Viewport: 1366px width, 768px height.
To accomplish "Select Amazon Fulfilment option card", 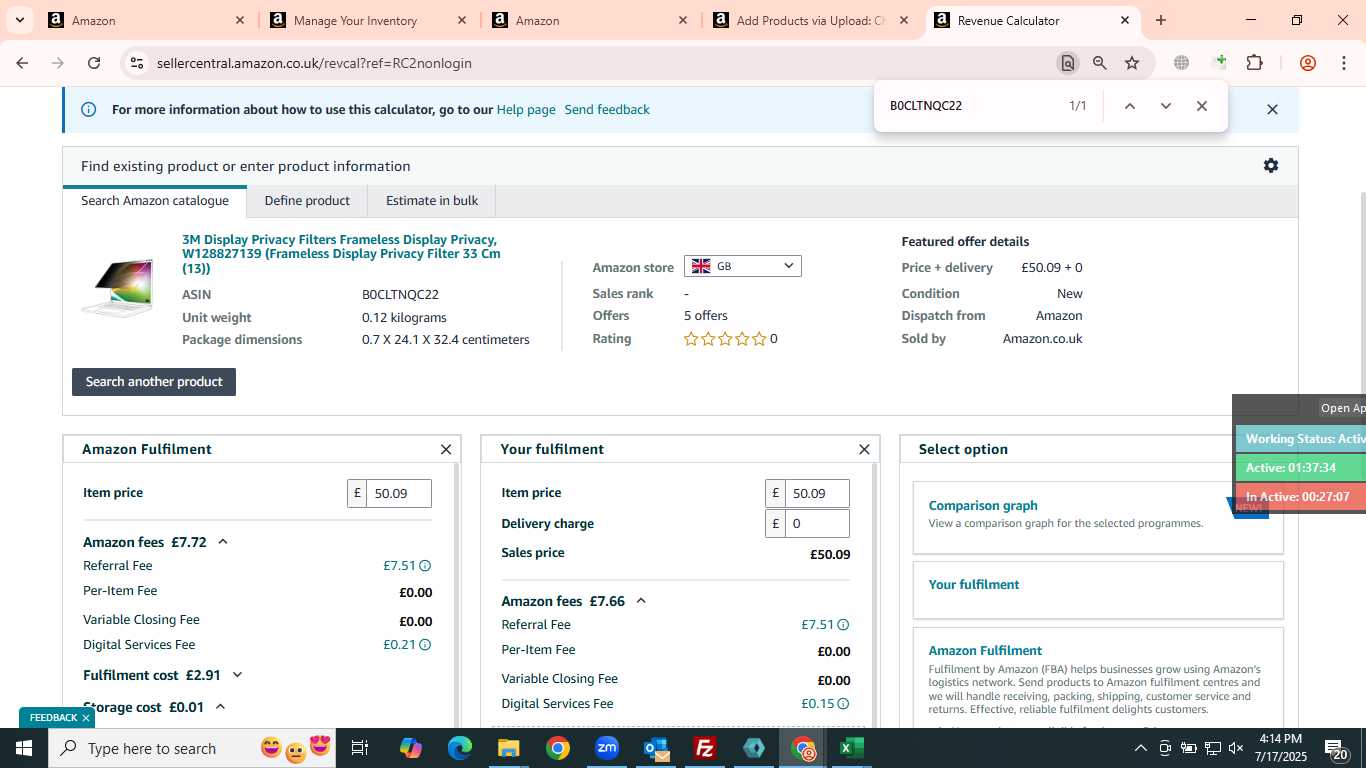I will (1098, 680).
